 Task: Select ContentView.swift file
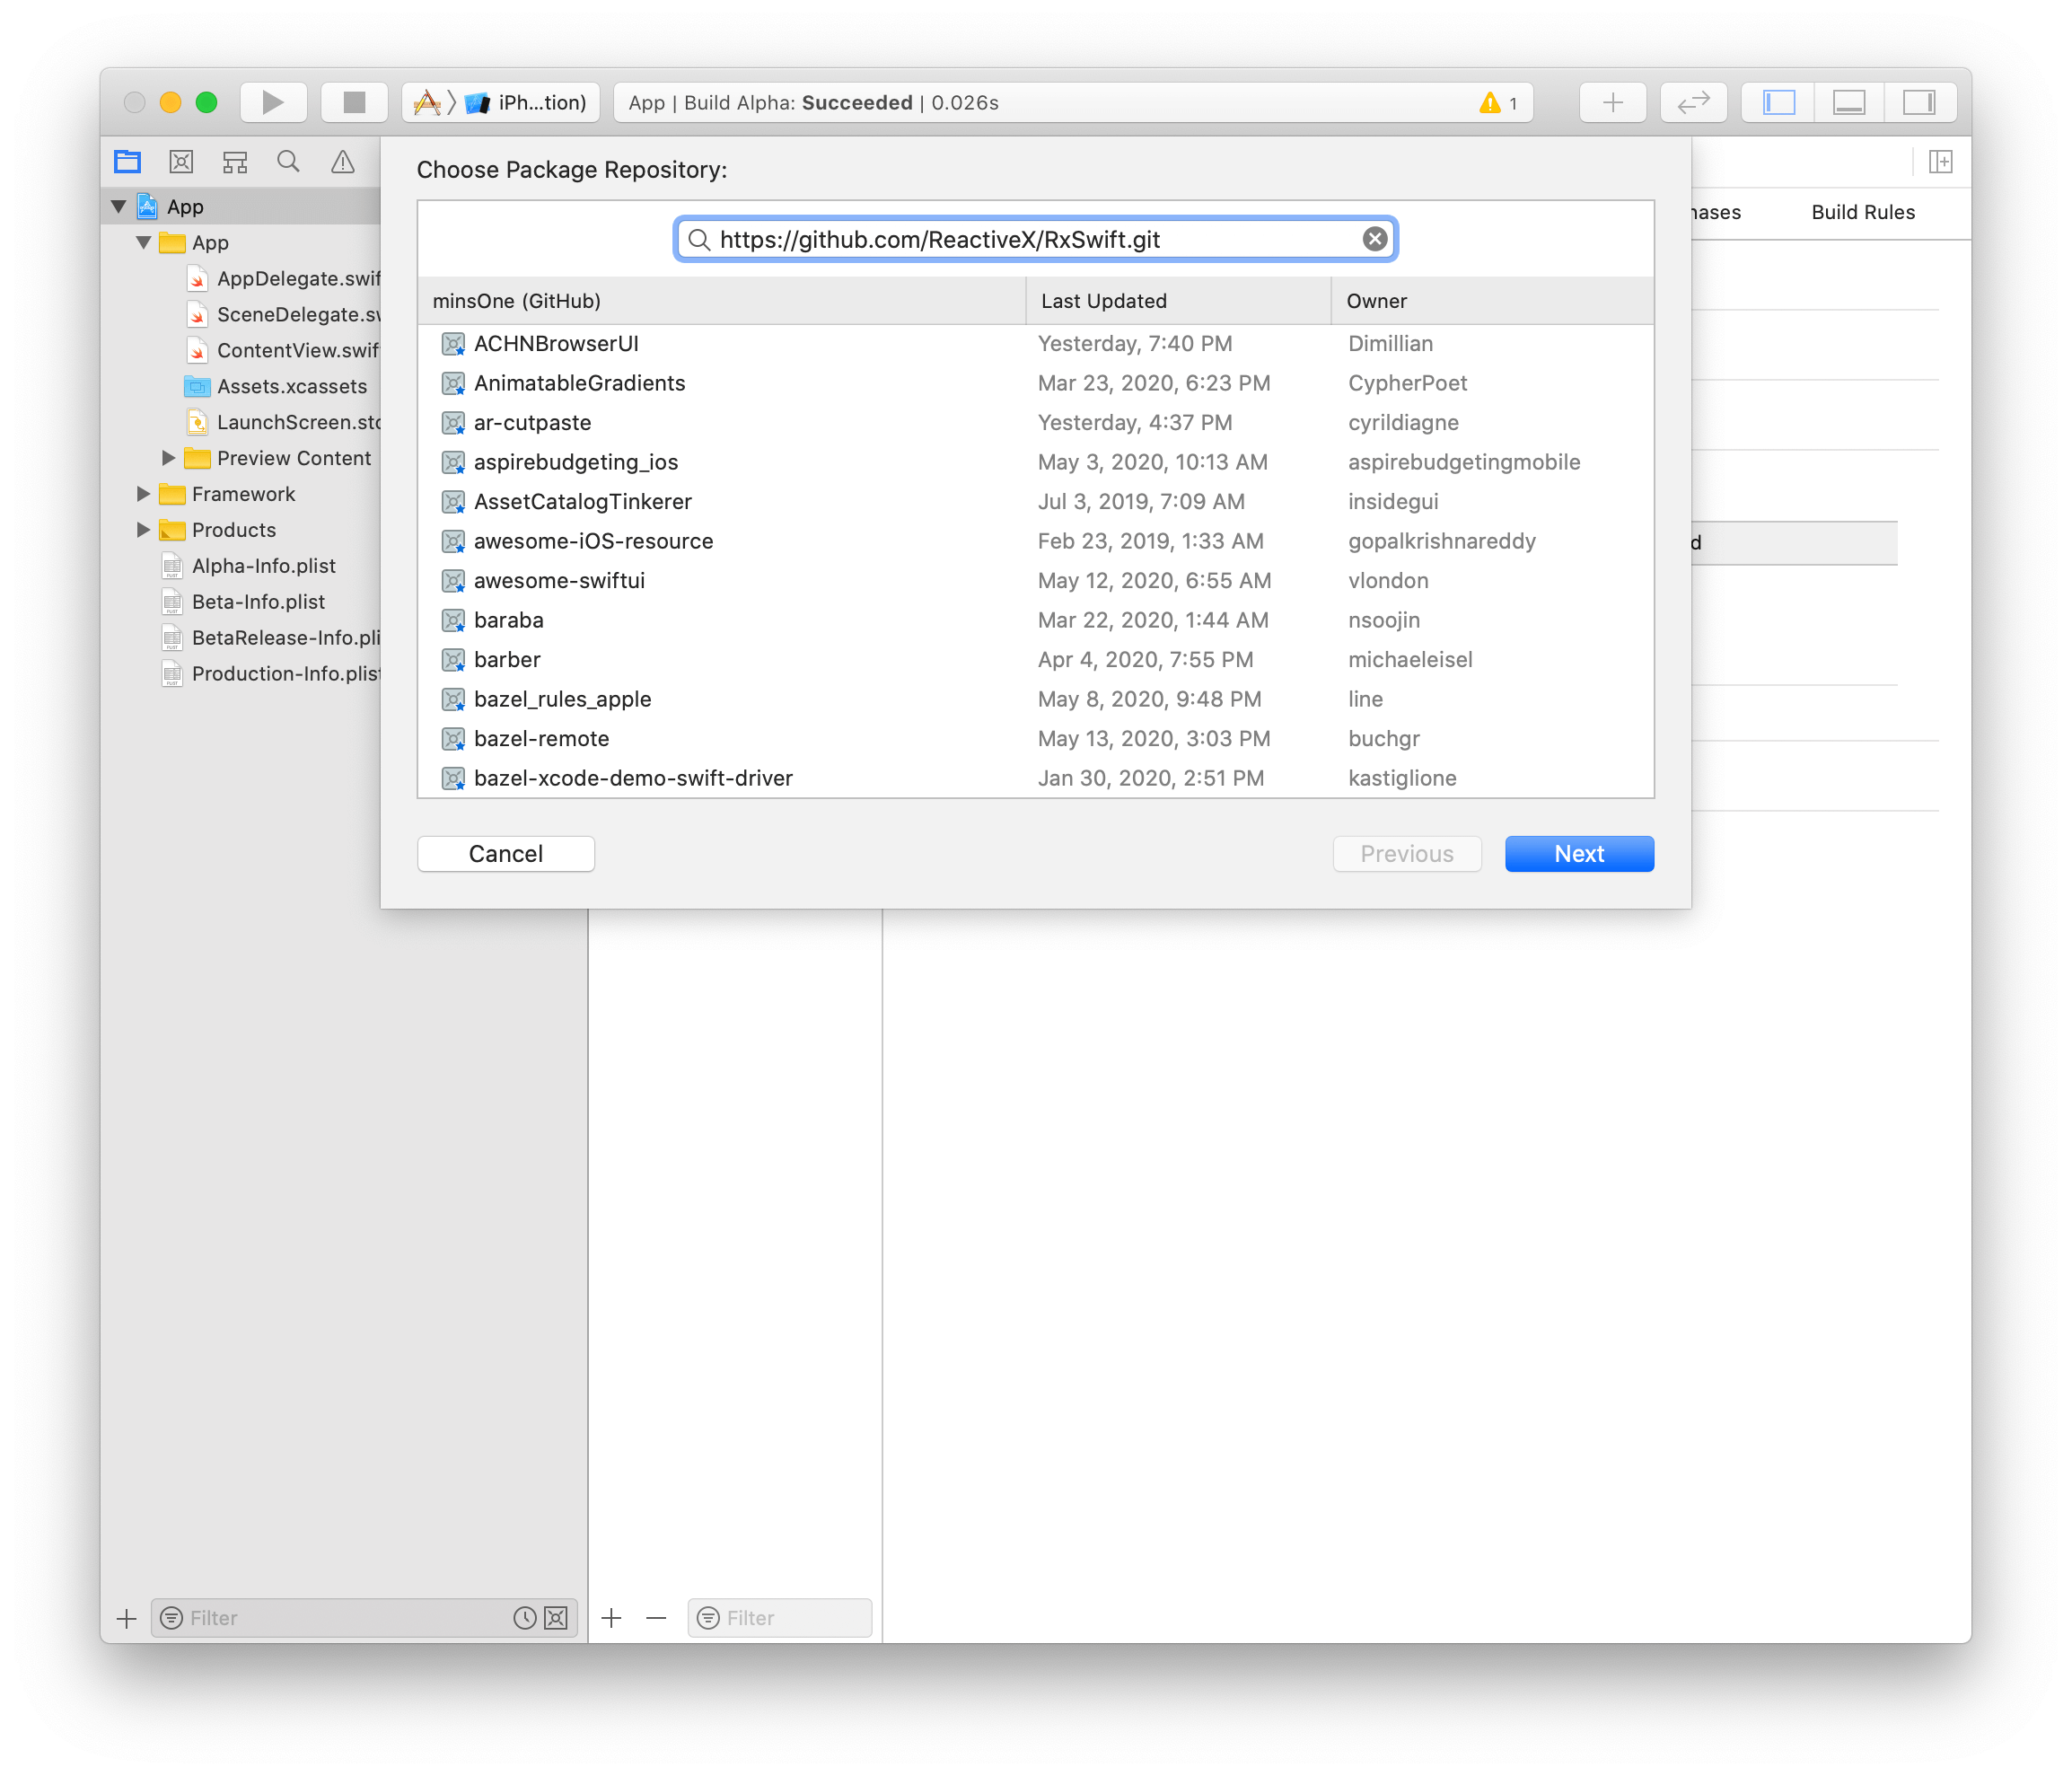point(283,350)
